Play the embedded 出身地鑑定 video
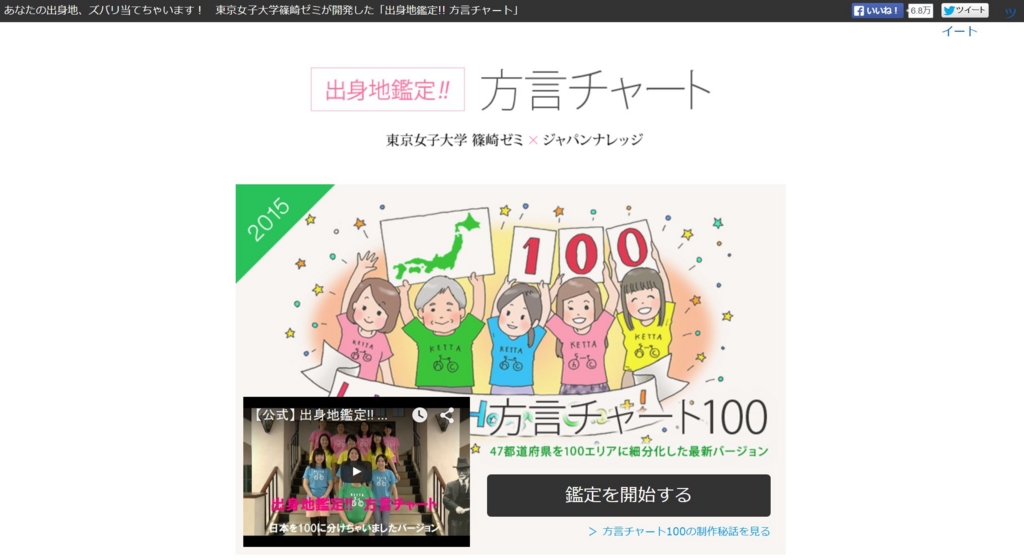This screenshot has height=560, width=1024. pyautogui.click(x=356, y=471)
